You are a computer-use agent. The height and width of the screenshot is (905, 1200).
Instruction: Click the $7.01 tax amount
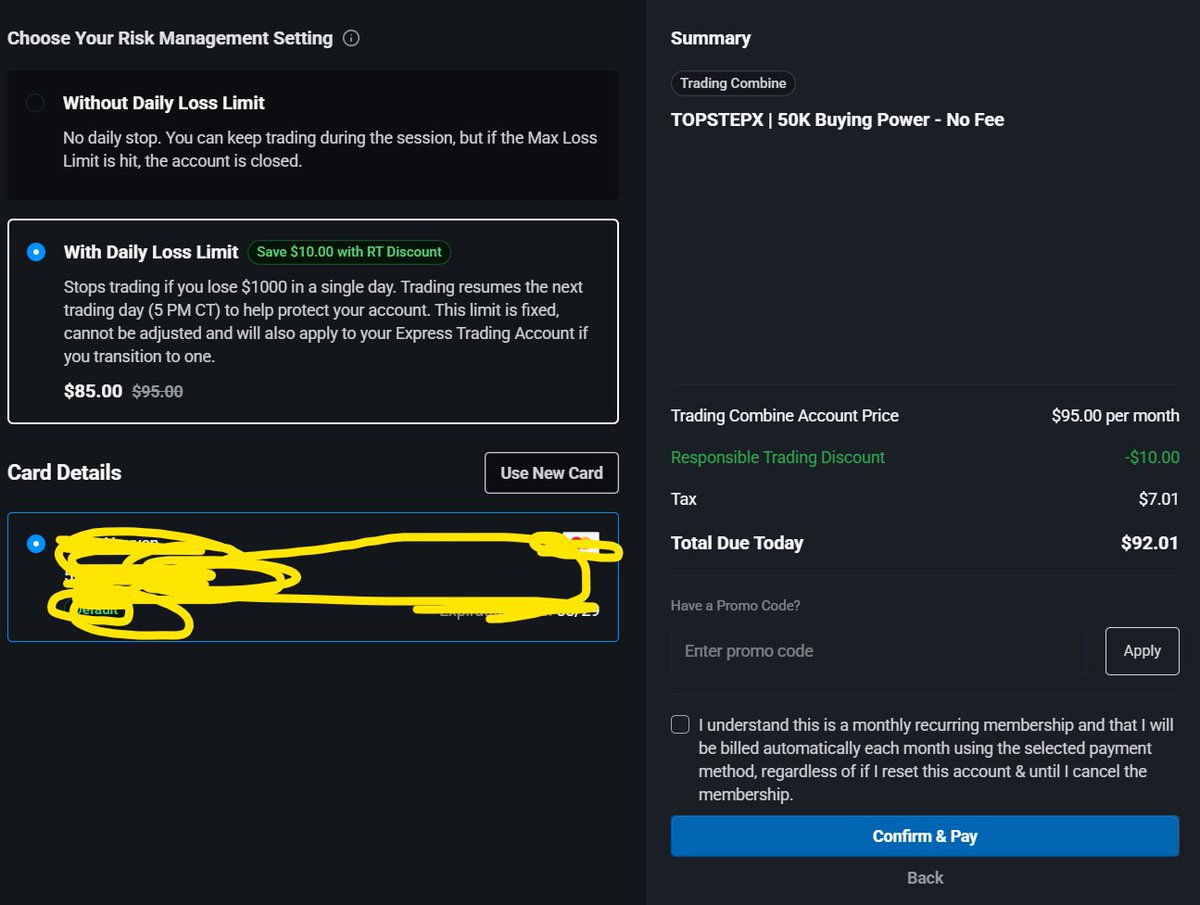pyautogui.click(x=1158, y=499)
